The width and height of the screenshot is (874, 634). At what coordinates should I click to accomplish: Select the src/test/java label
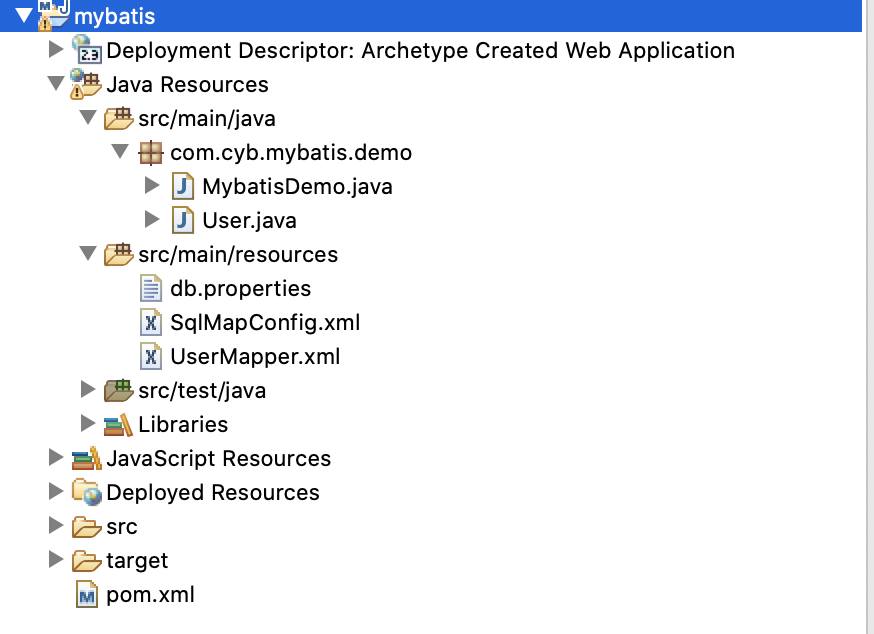202,391
